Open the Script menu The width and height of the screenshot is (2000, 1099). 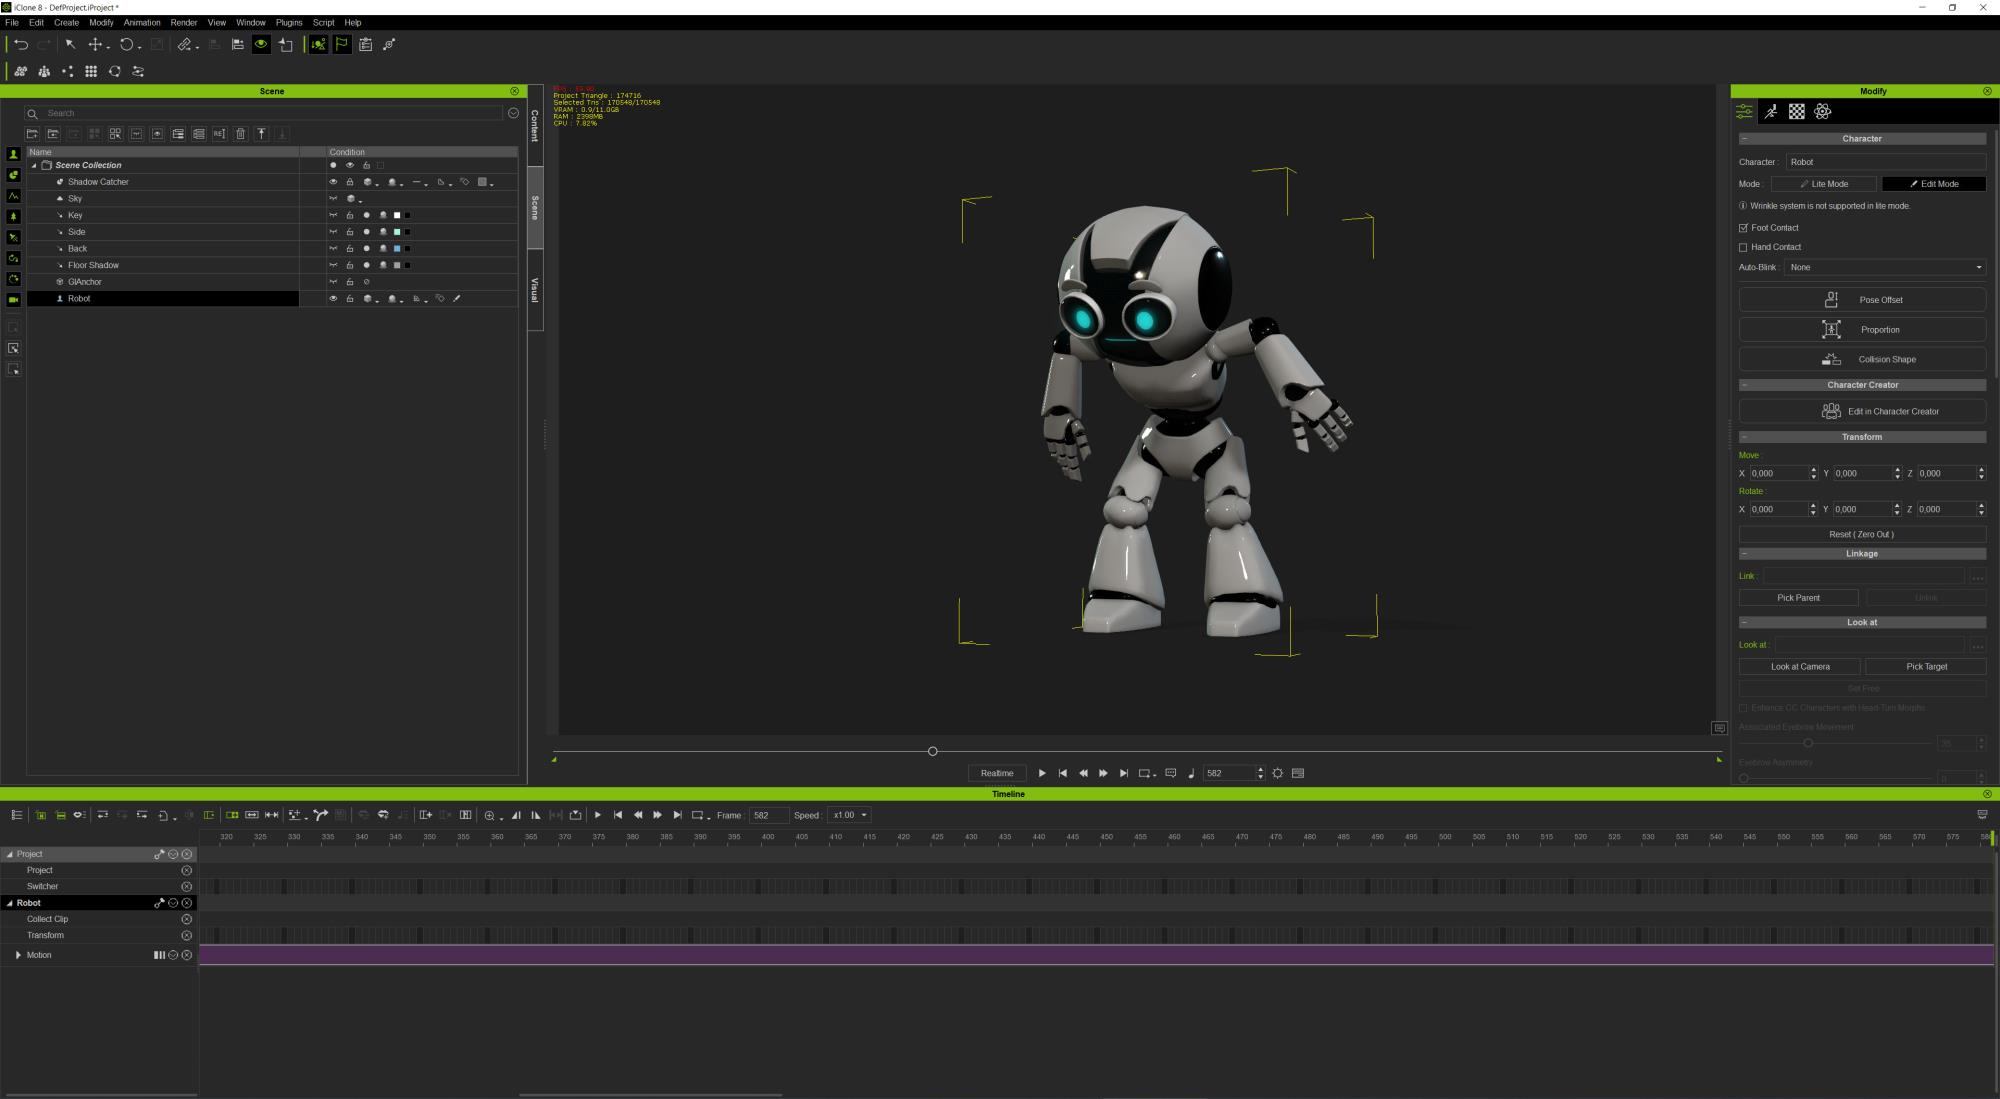[x=324, y=22]
